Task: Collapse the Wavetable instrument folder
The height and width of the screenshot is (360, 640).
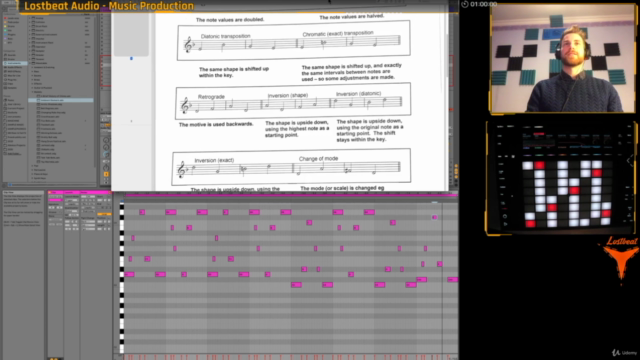Action: [29, 63]
